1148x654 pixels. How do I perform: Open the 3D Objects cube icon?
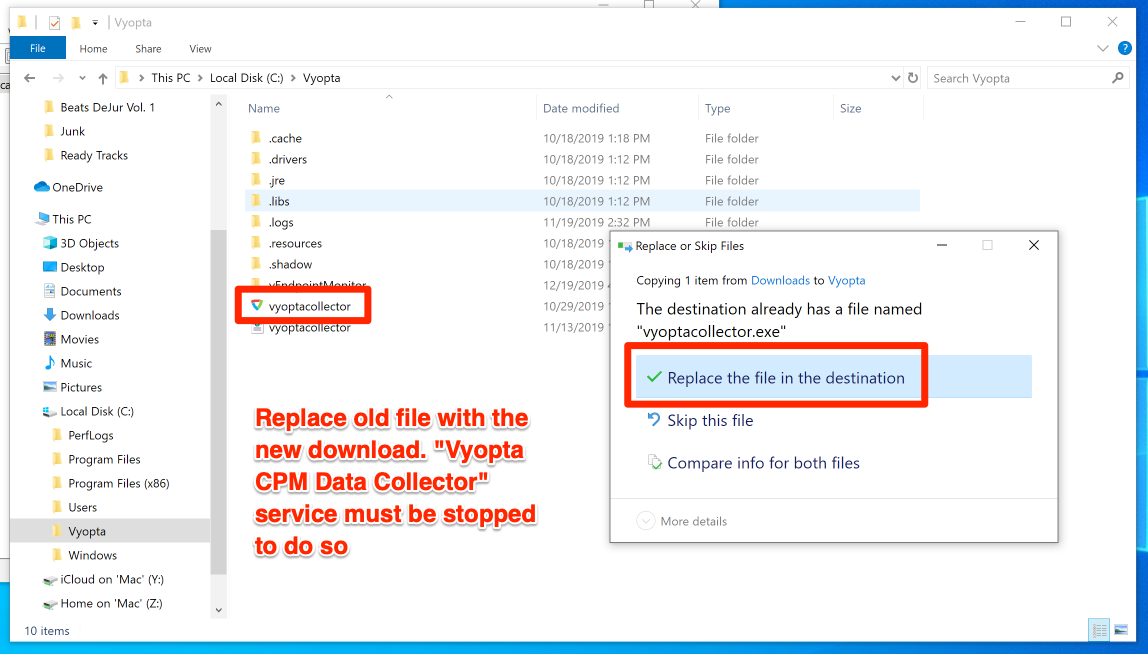(x=50, y=243)
